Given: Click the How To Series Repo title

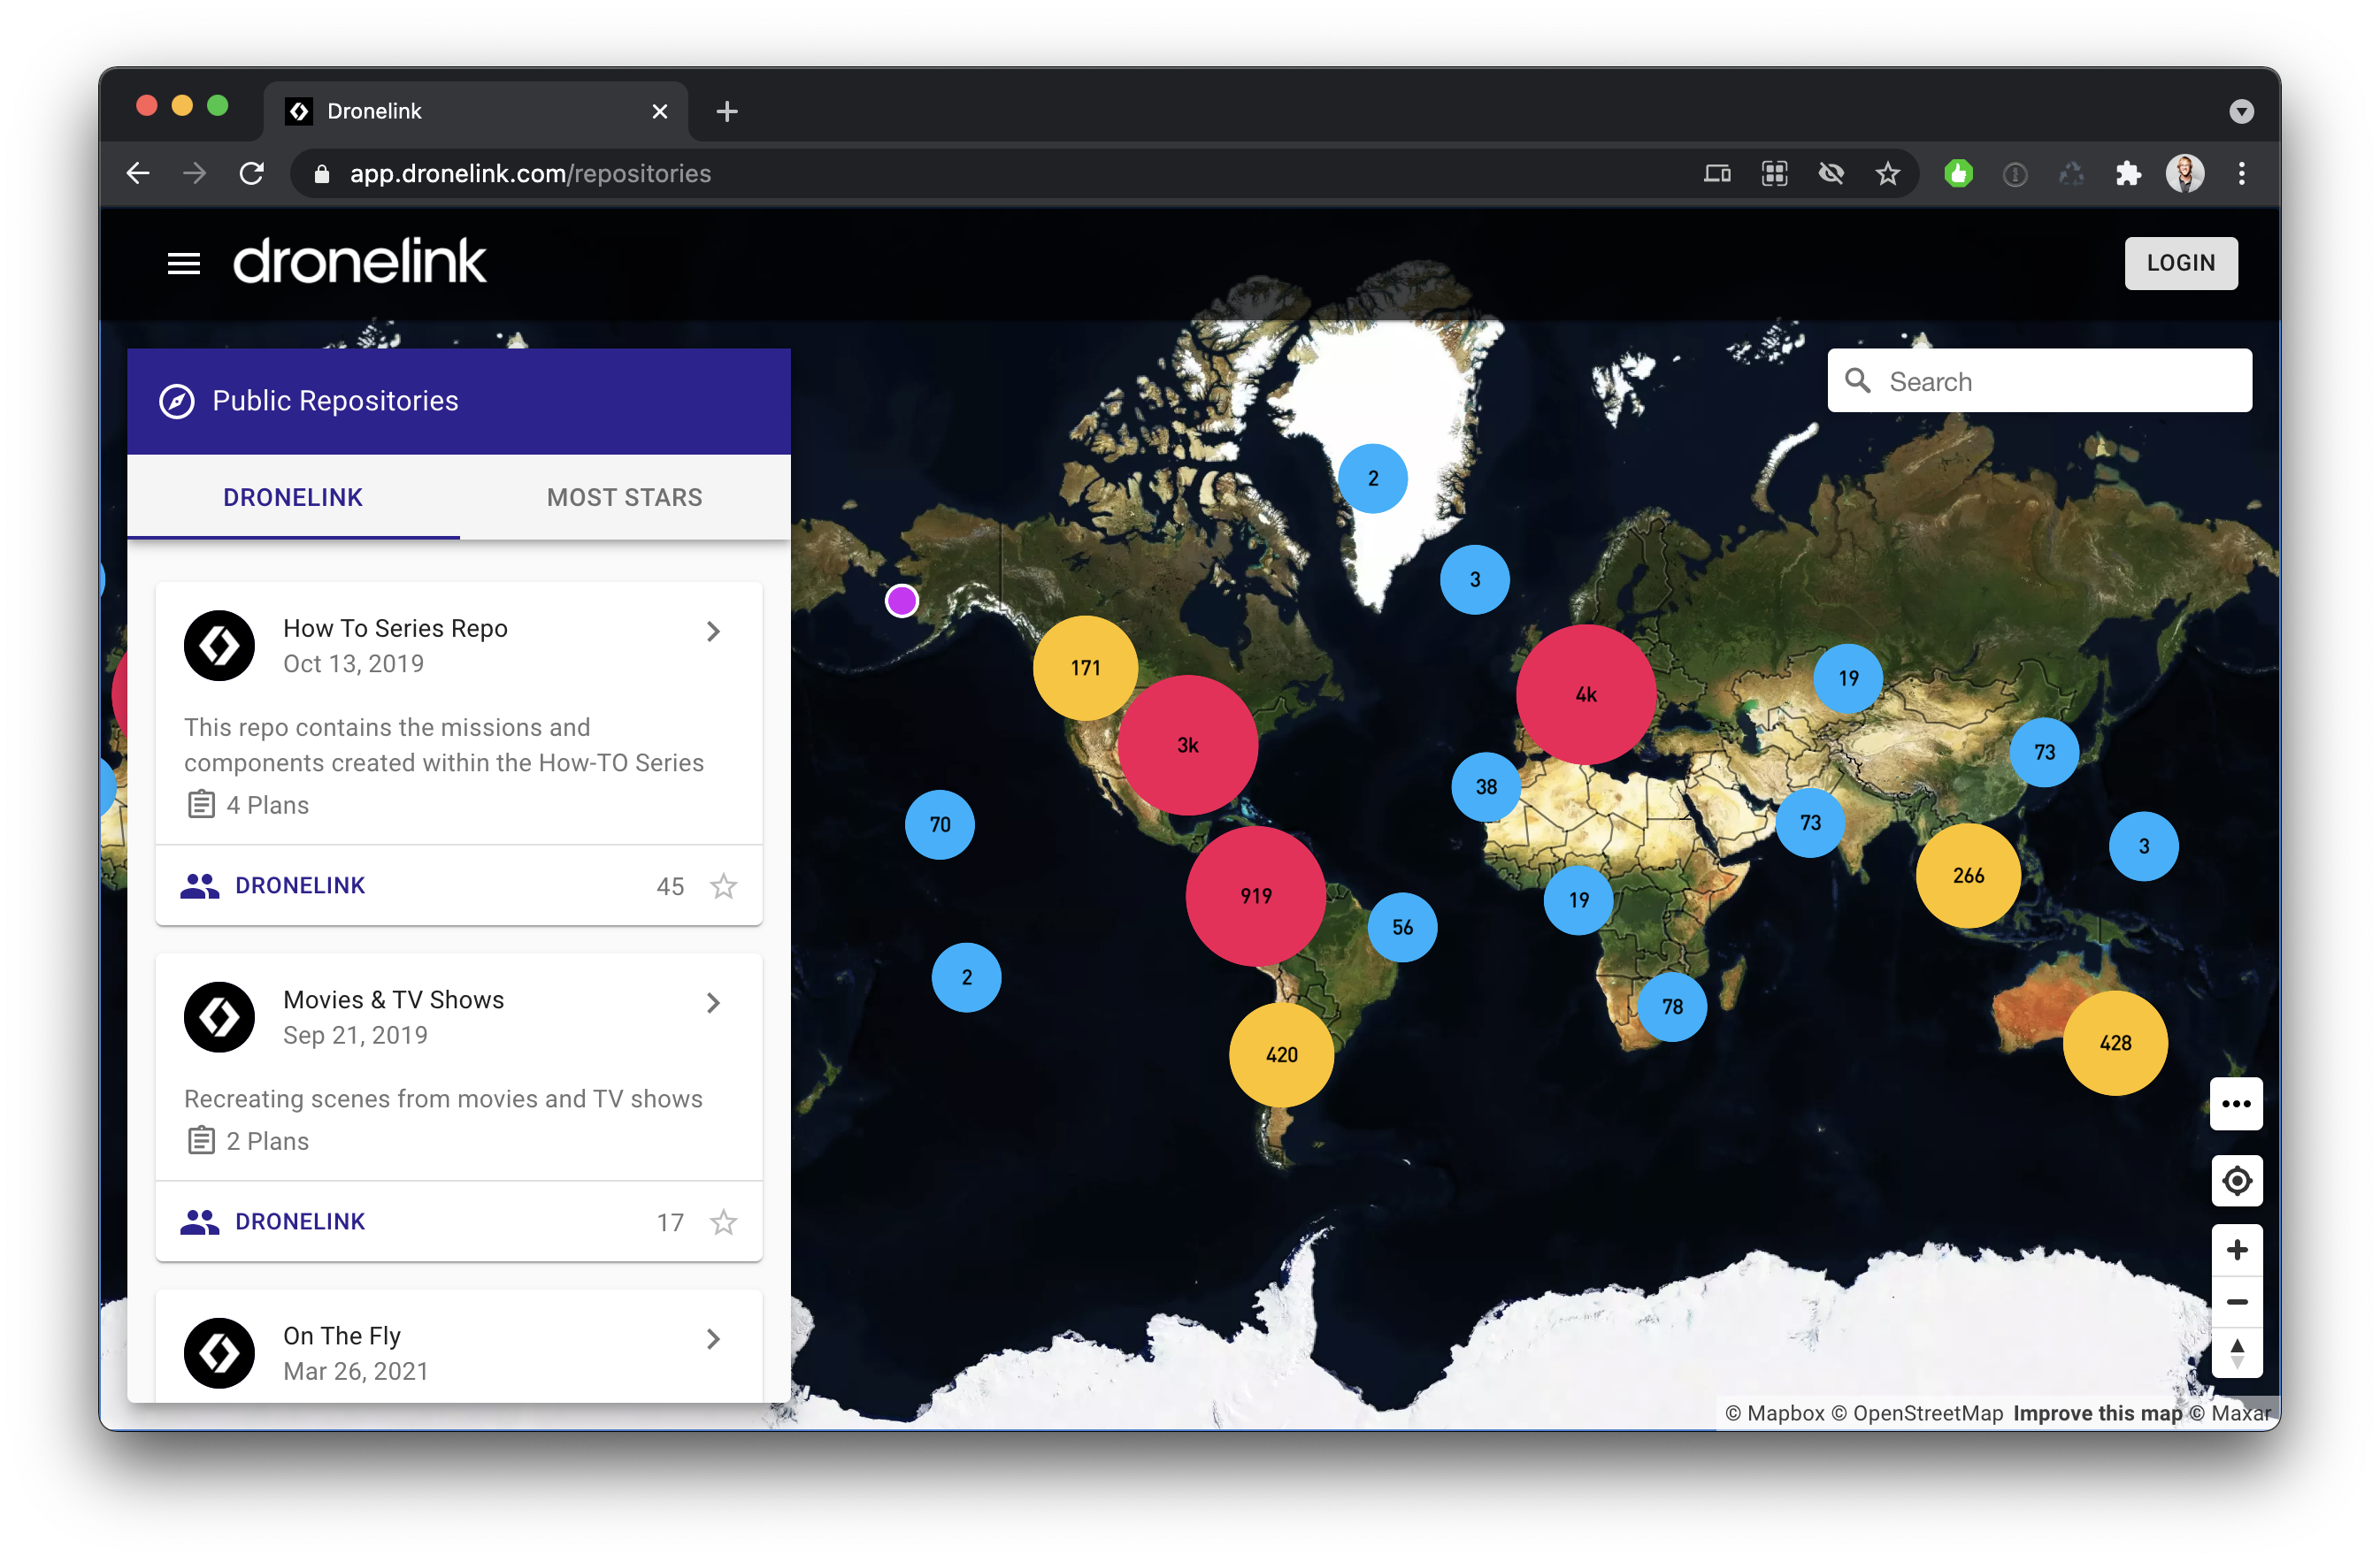Looking at the screenshot, I should tap(395, 628).
